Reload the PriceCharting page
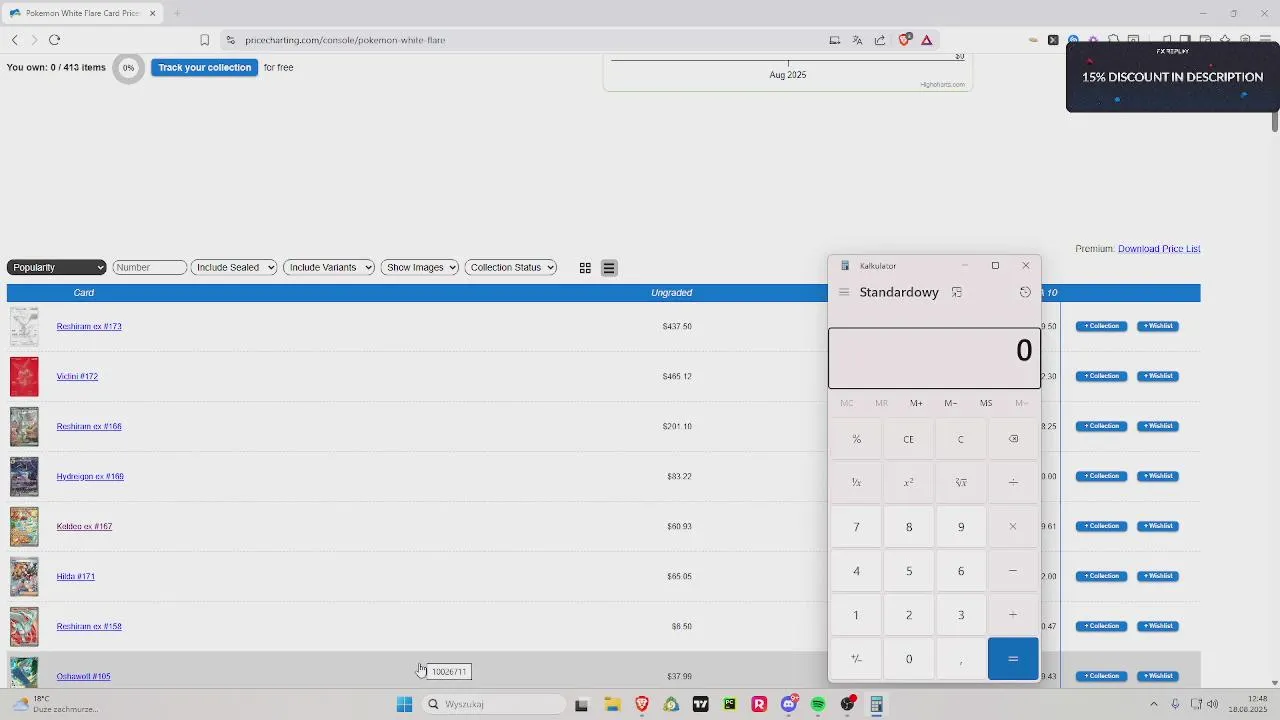The image size is (1280, 720). 54,40
